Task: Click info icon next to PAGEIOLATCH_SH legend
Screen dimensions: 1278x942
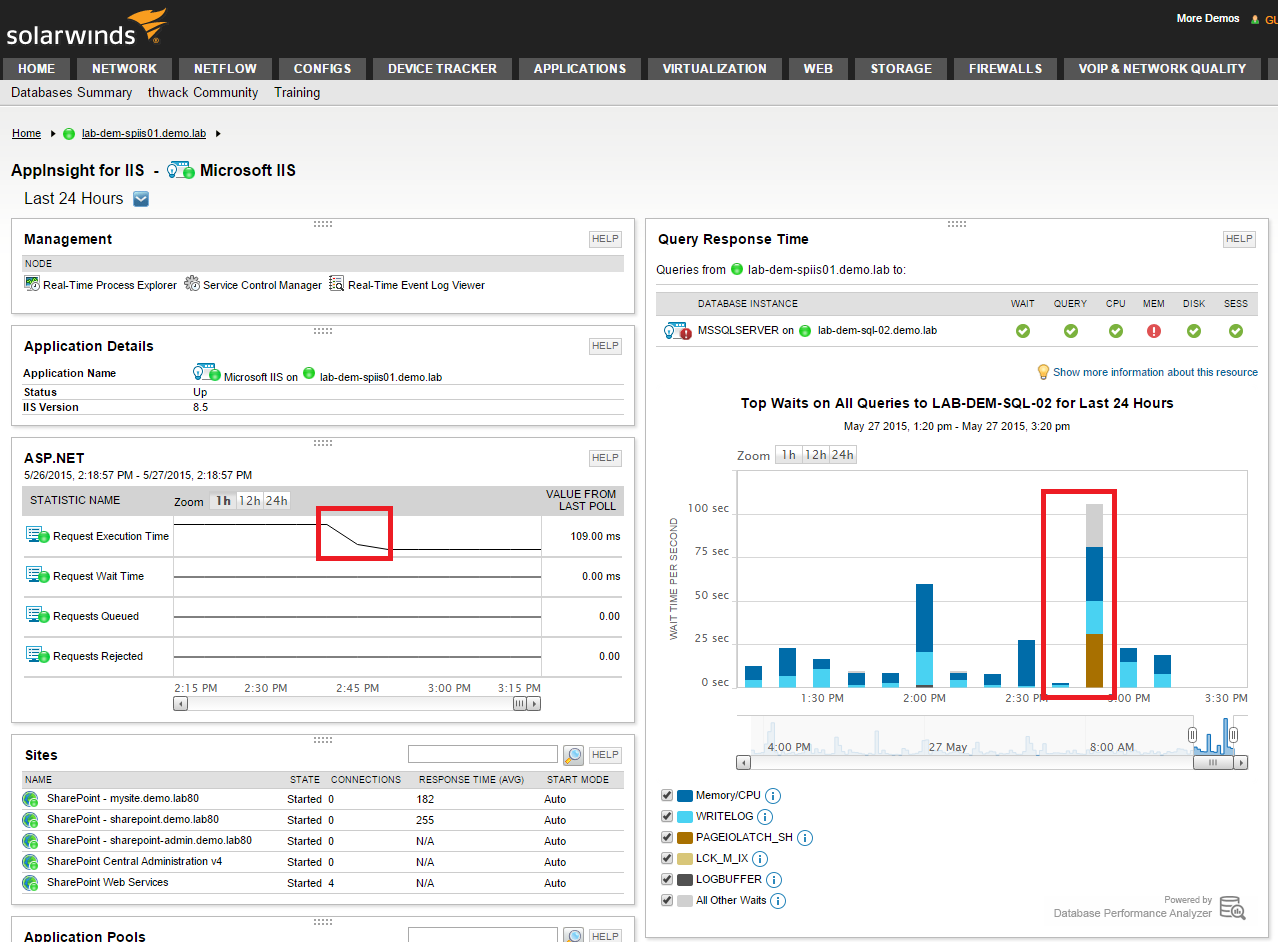Action: tap(805, 838)
